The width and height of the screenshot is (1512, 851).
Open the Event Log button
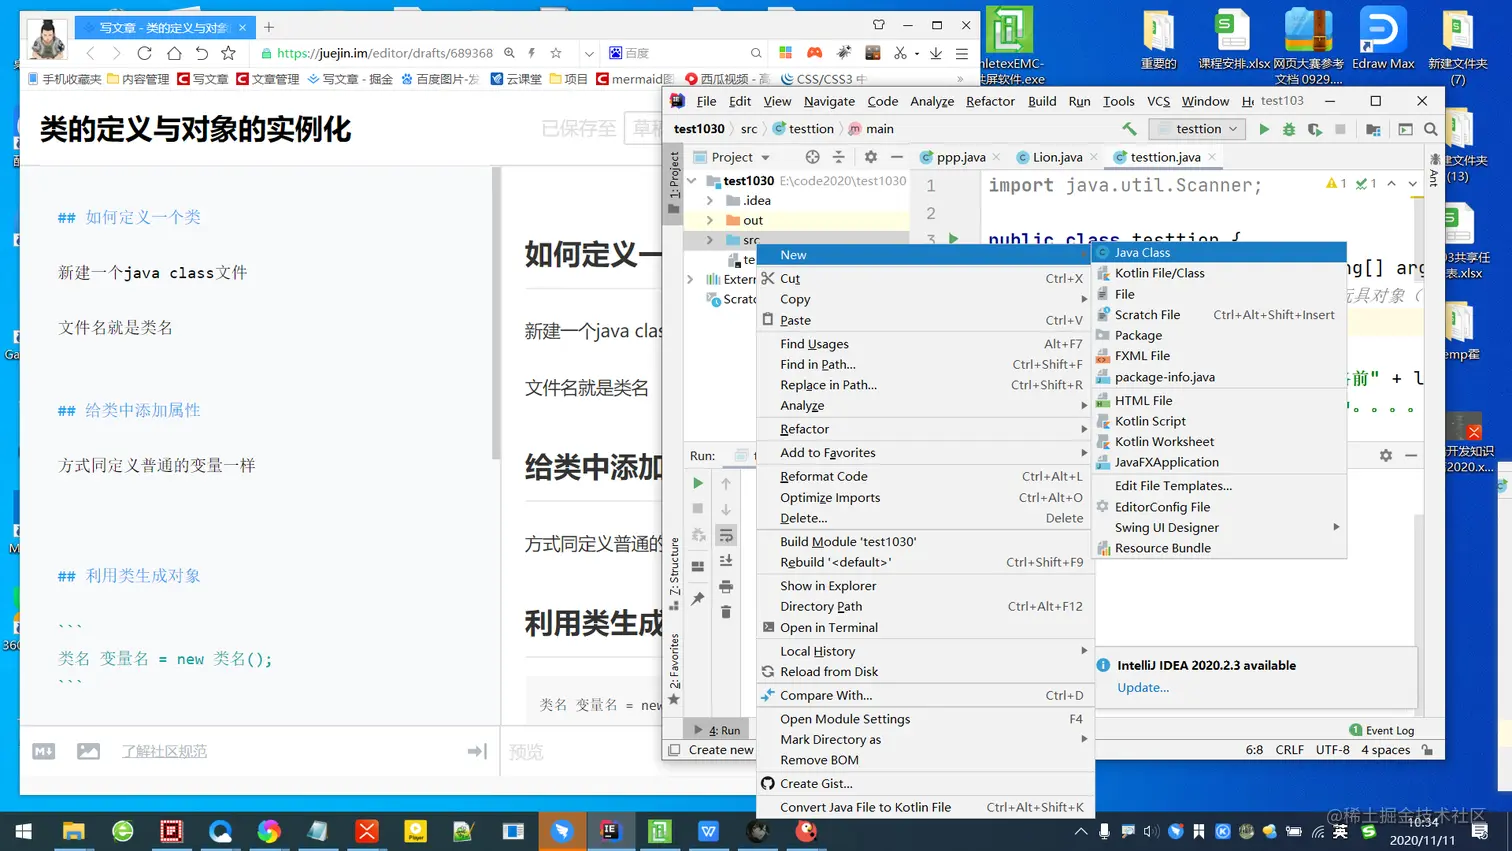pyautogui.click(x=1381, y=730)
